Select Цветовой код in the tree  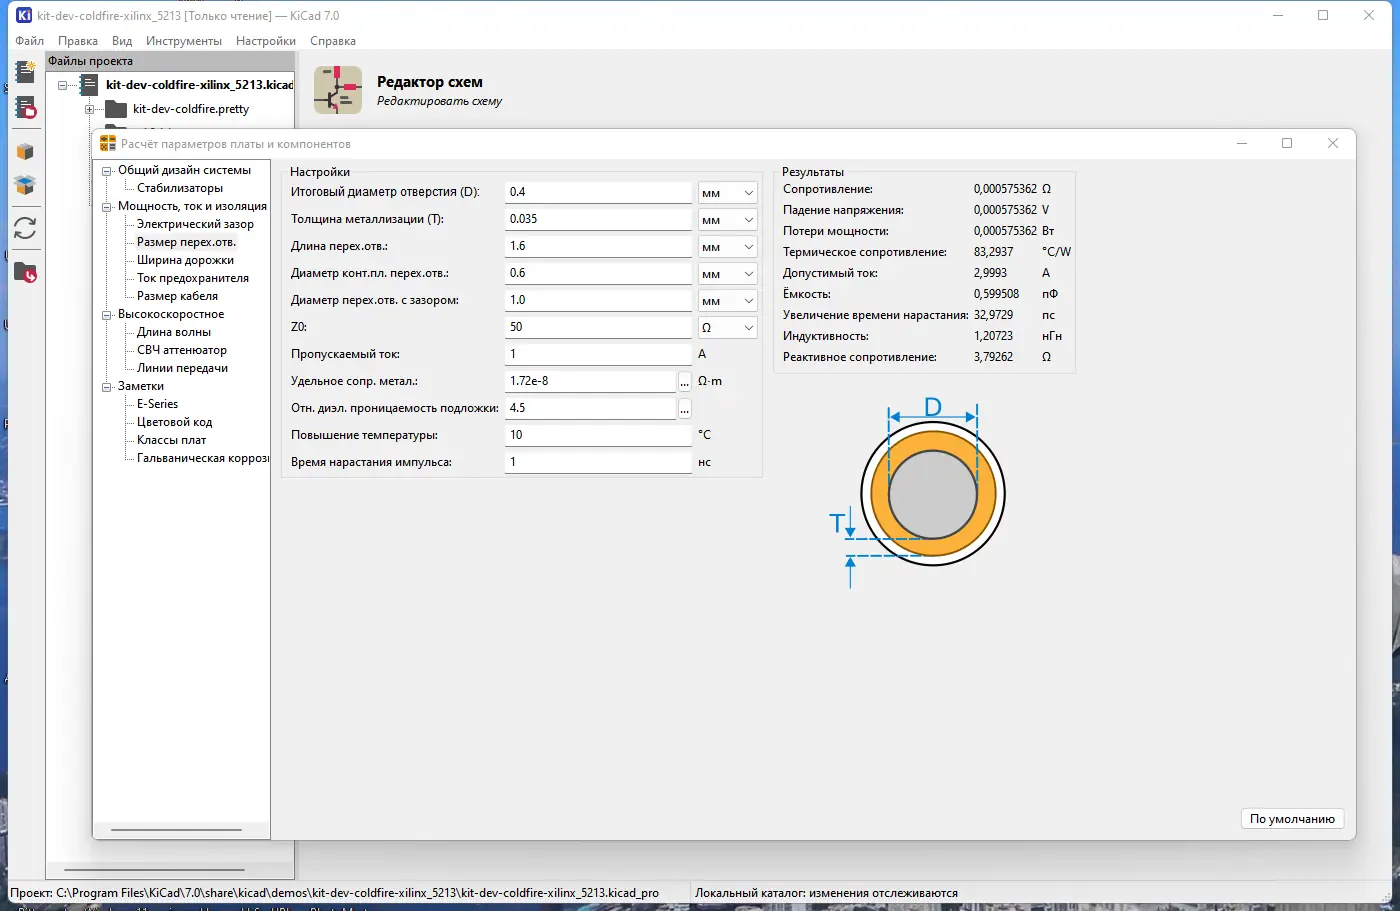(x=174, y=422)
